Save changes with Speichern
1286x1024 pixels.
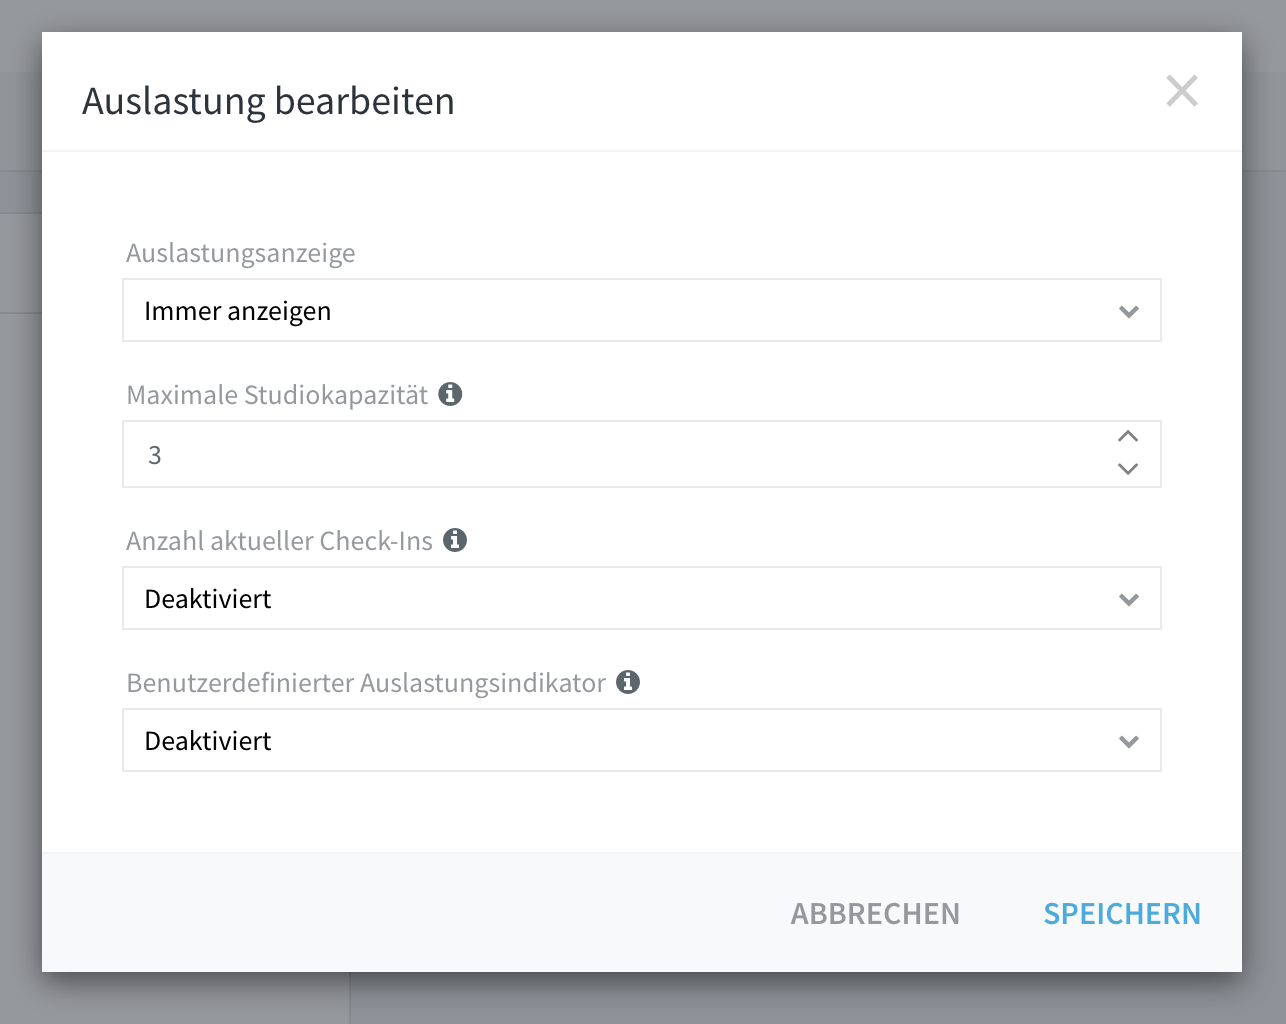click(x=1122, y=913)
